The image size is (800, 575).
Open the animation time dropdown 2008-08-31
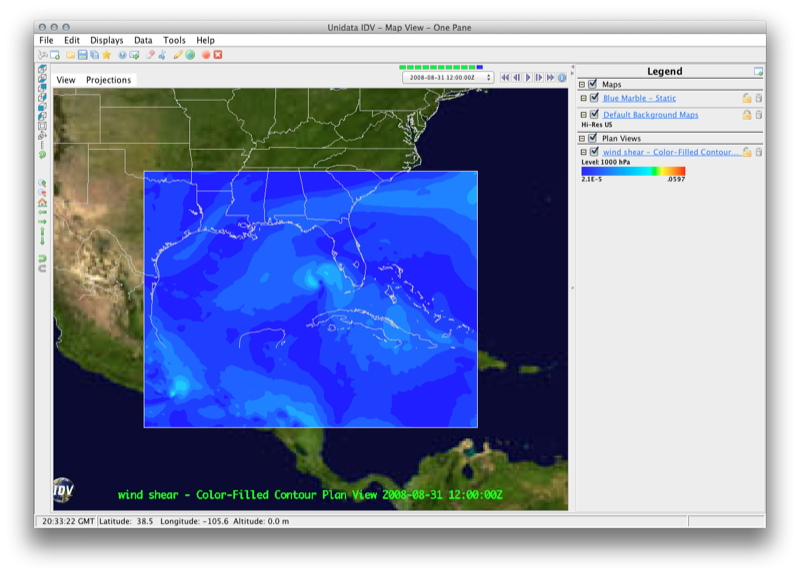pos(447,77)
